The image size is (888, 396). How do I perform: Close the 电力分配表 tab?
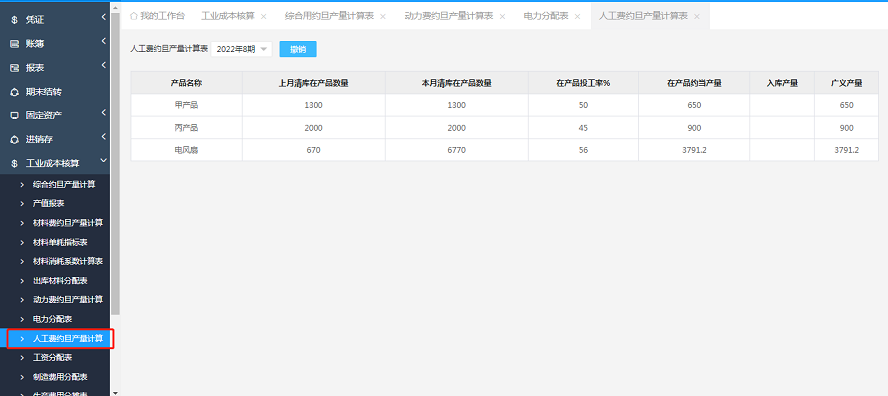tap(577, 16)
